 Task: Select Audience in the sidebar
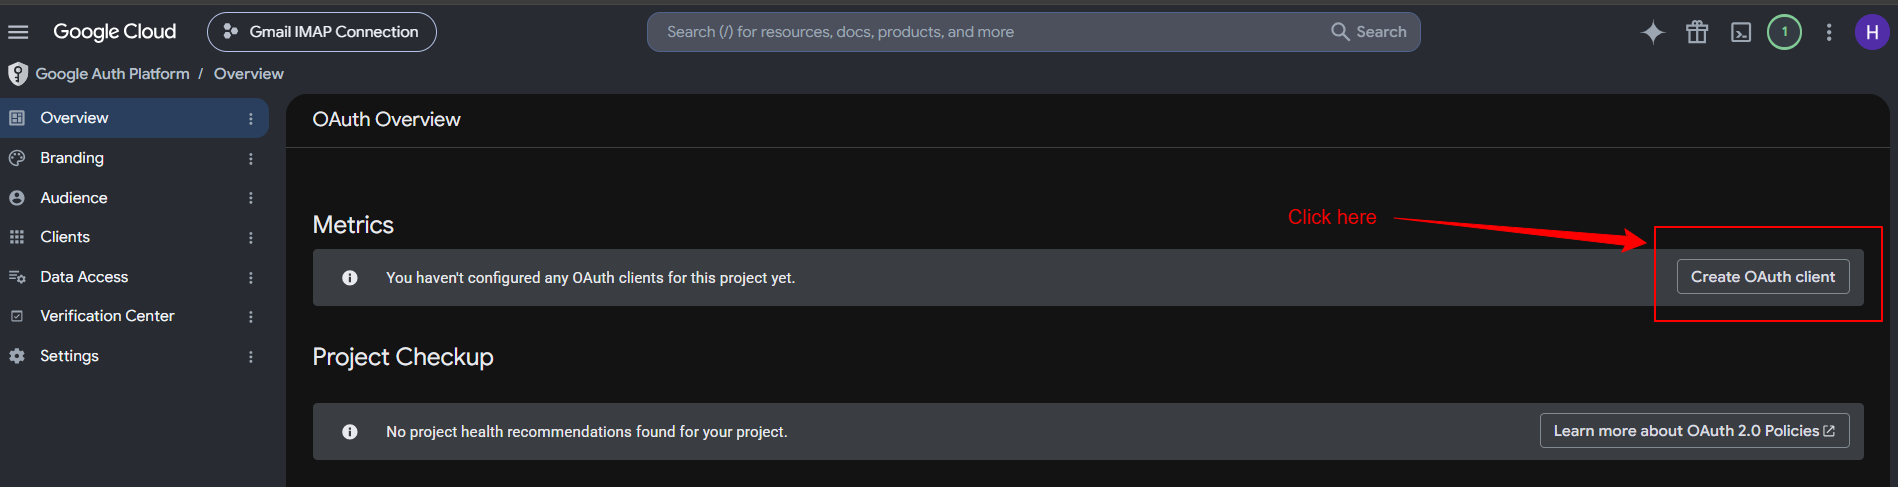[x=134, y=198]
